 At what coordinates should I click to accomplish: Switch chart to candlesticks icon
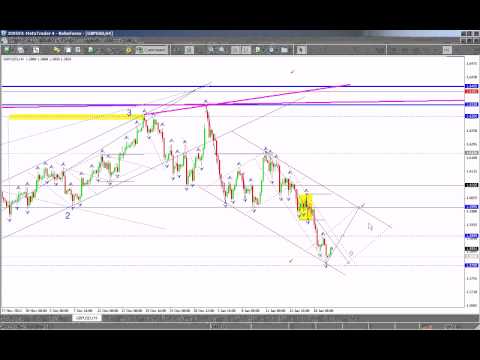[x=189, y=50]
